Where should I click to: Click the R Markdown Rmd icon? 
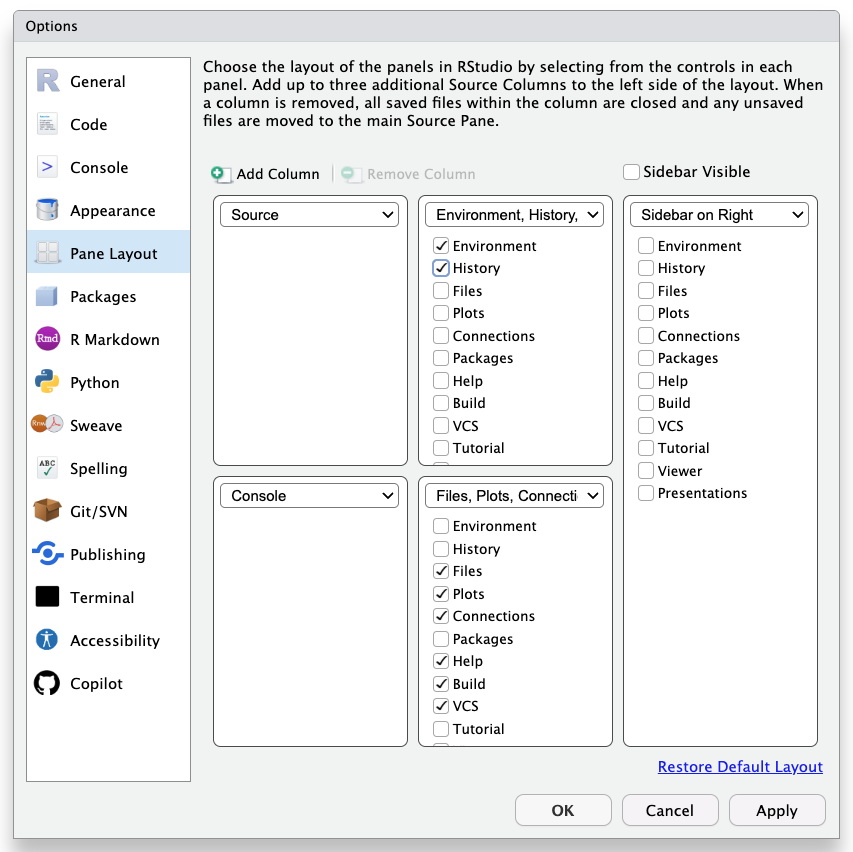(x=47, y=339)
